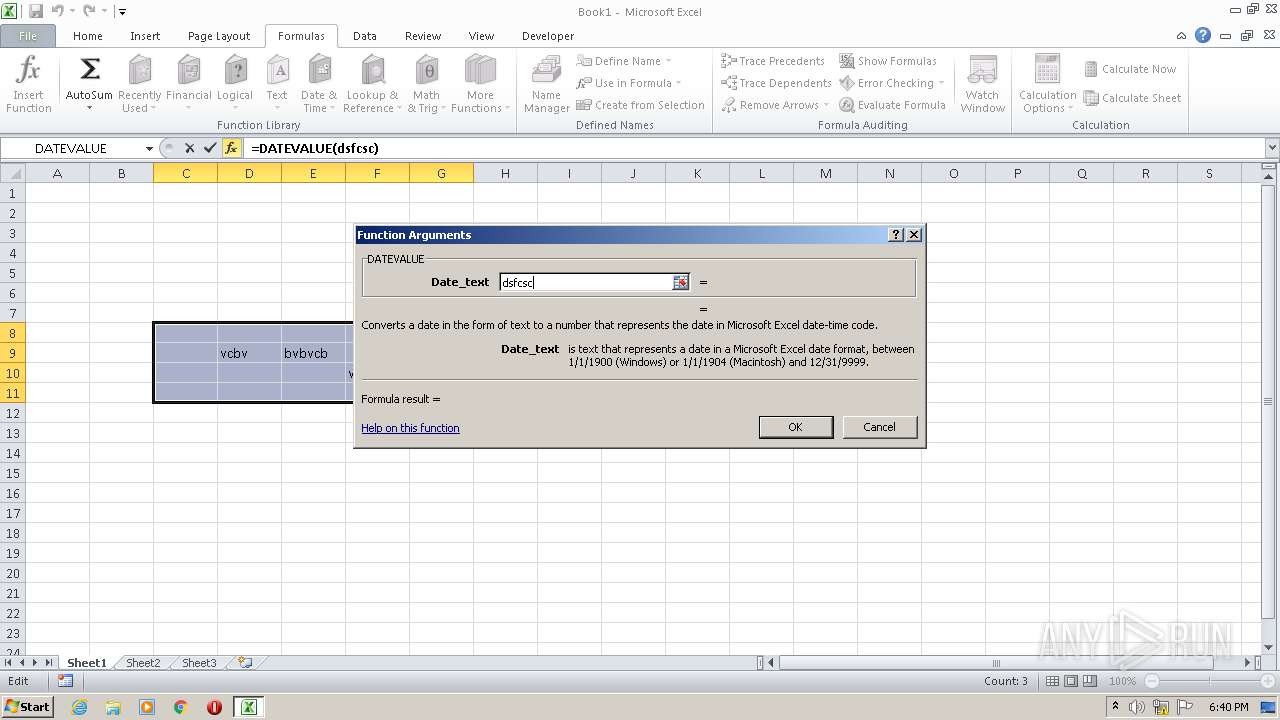The image size is (1280, 720).
Task: Click Calculate Now
Action: point(1130,69)
